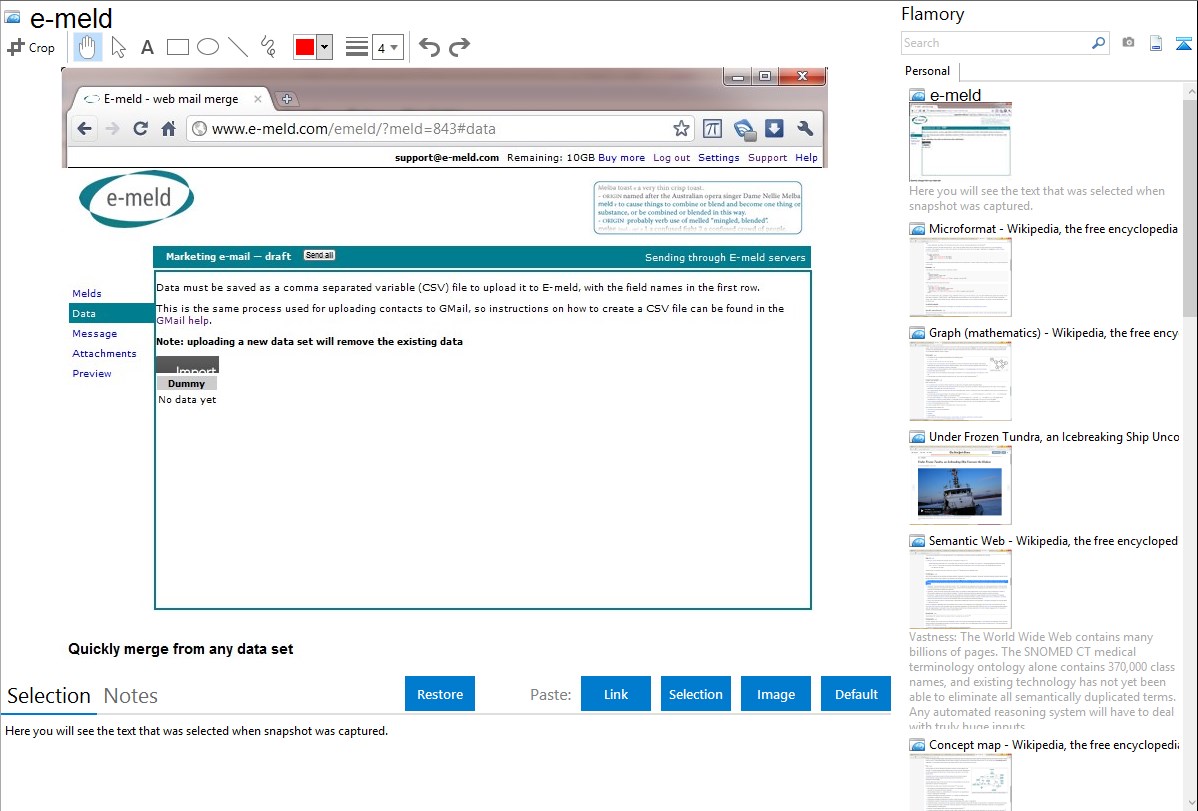Click the Paste Selection button
The height and width of the screenshot is (811, 1198).
pyautogui.click(x=696, y=694)
